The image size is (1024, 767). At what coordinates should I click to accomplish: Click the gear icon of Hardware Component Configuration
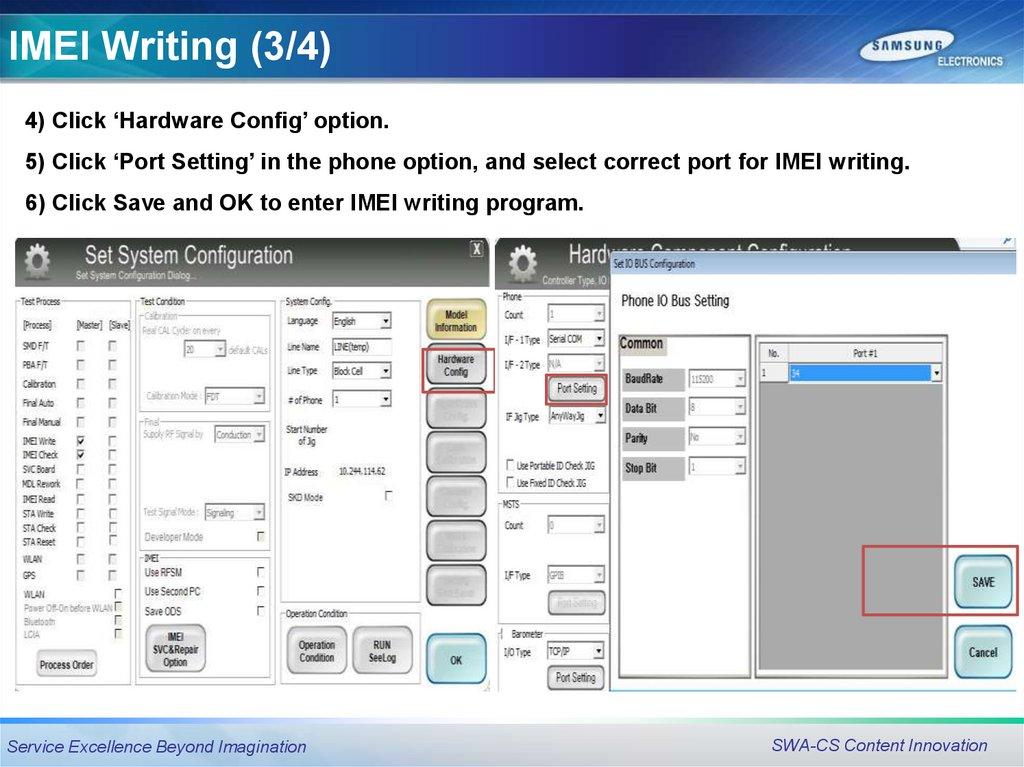[x=522, y=263]
